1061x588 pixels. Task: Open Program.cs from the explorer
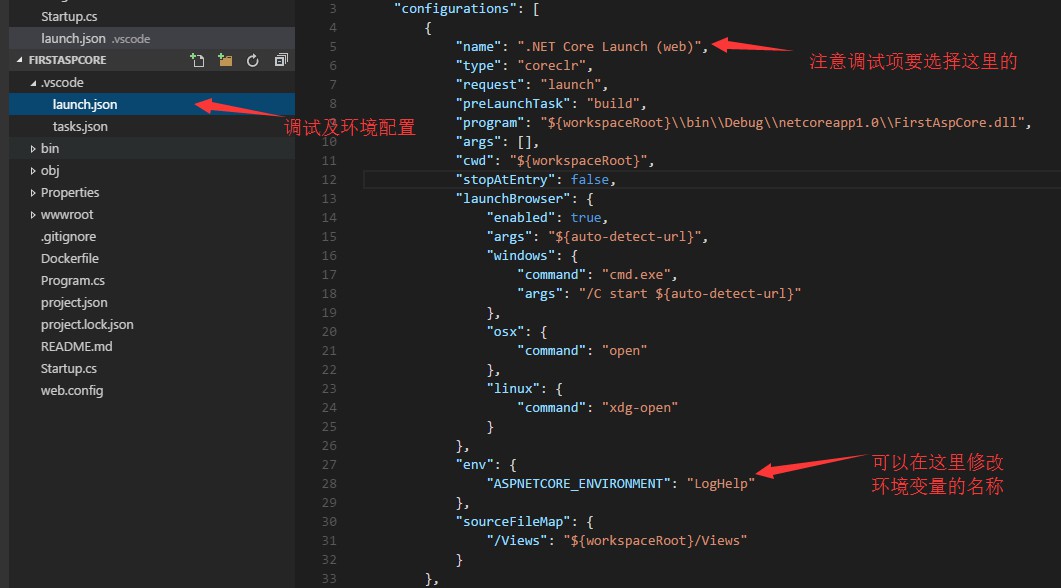(72, 280)
